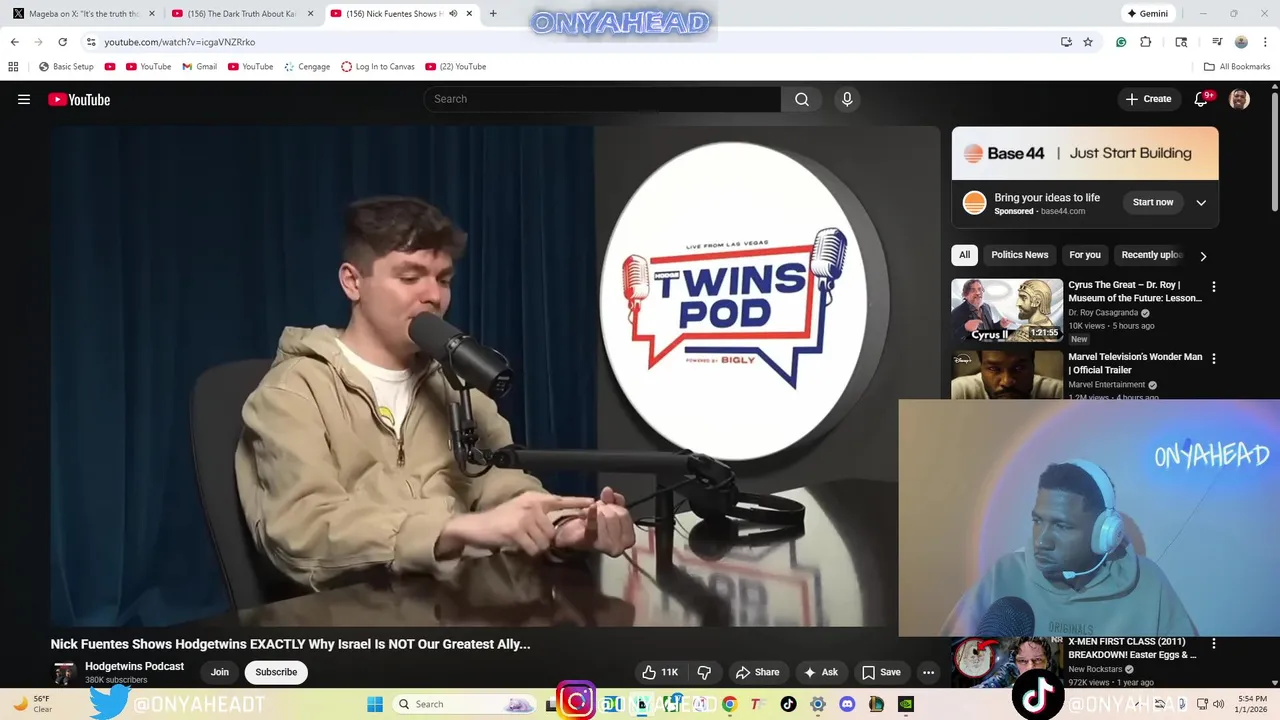
Task: Open the YouTube guide hamburger menu
Action: 24,99
